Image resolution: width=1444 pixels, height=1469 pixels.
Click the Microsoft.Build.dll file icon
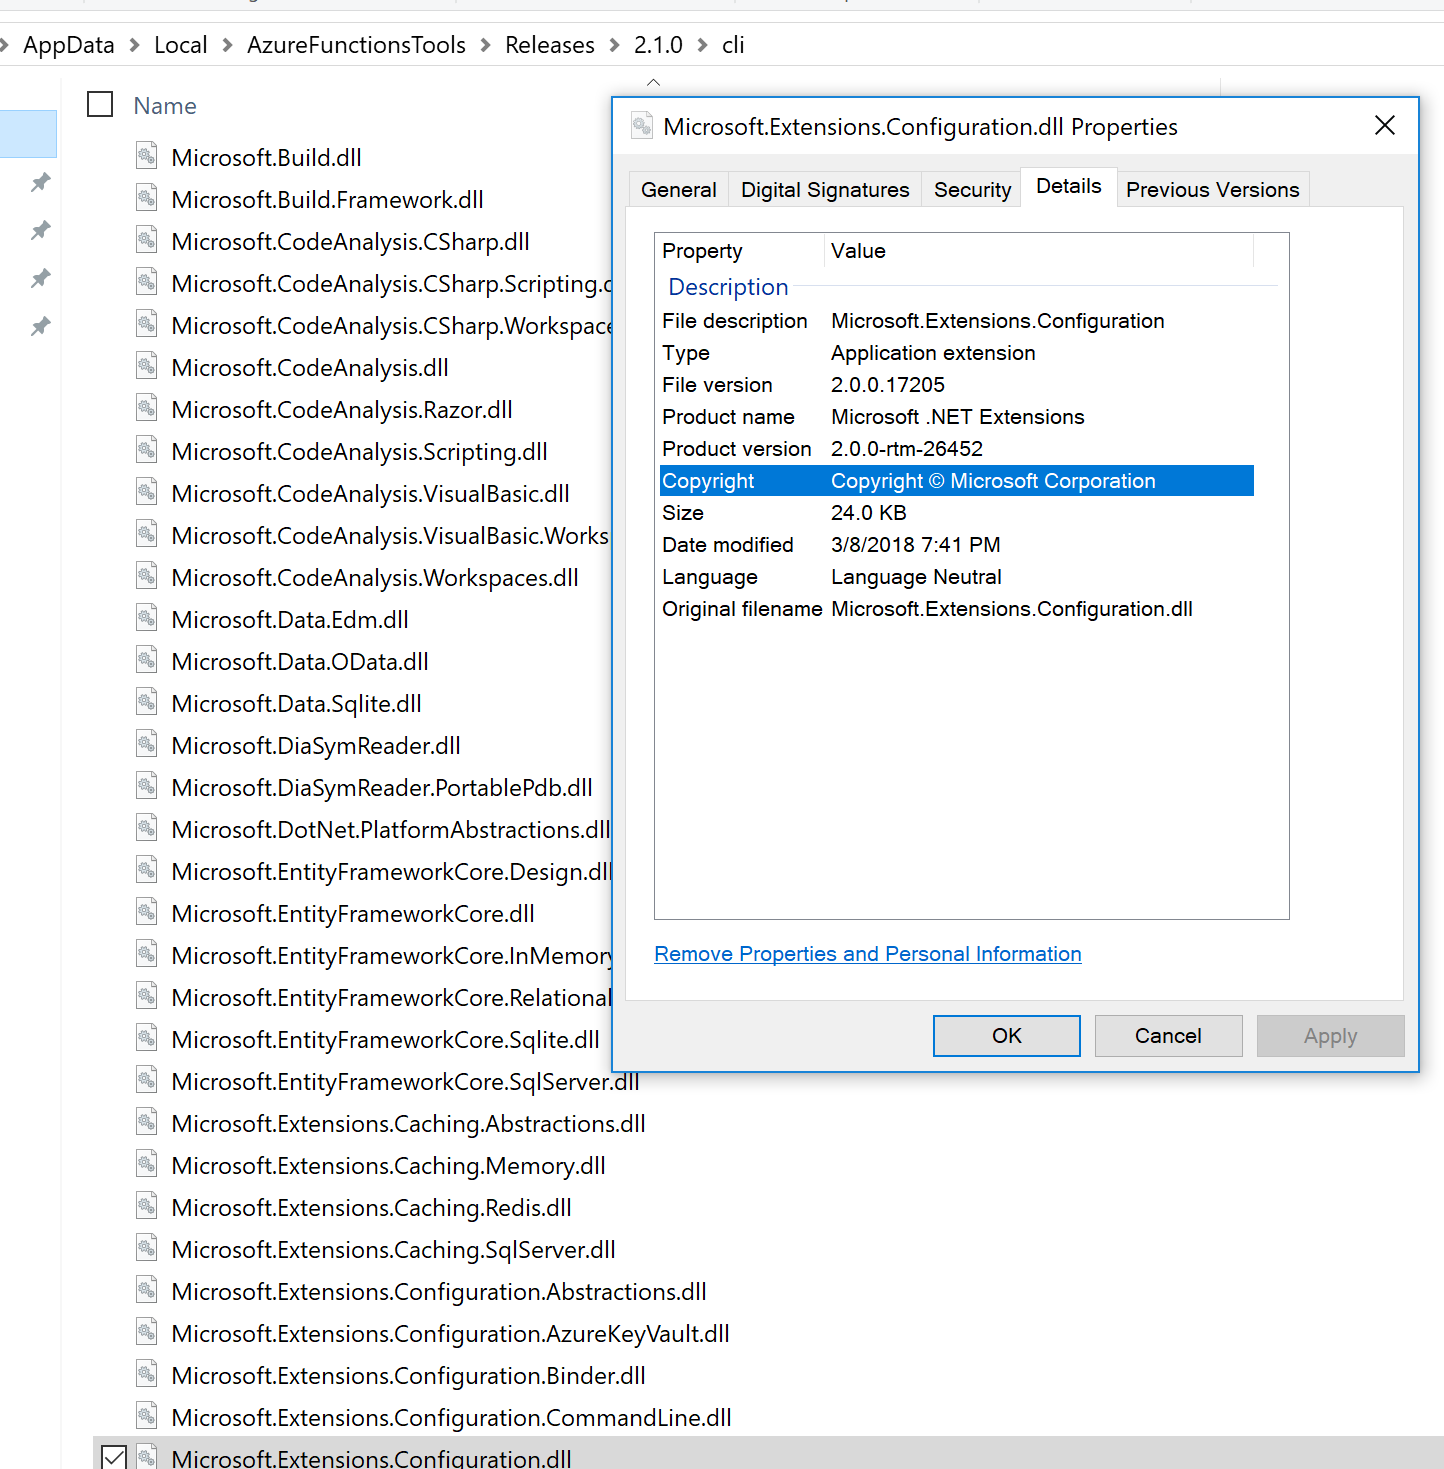147,156
